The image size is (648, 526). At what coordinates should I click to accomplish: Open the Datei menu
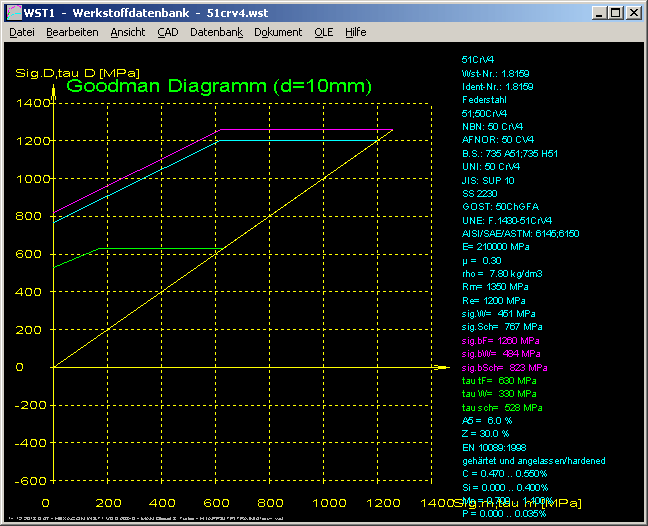click(x=21, y=32)
